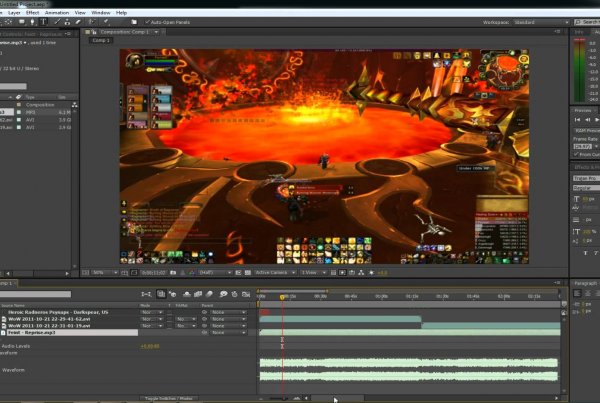Screen dimensions: 600x403
Task: Toggle Frame Blending for the composition
Action: click(x=198, y=294)
